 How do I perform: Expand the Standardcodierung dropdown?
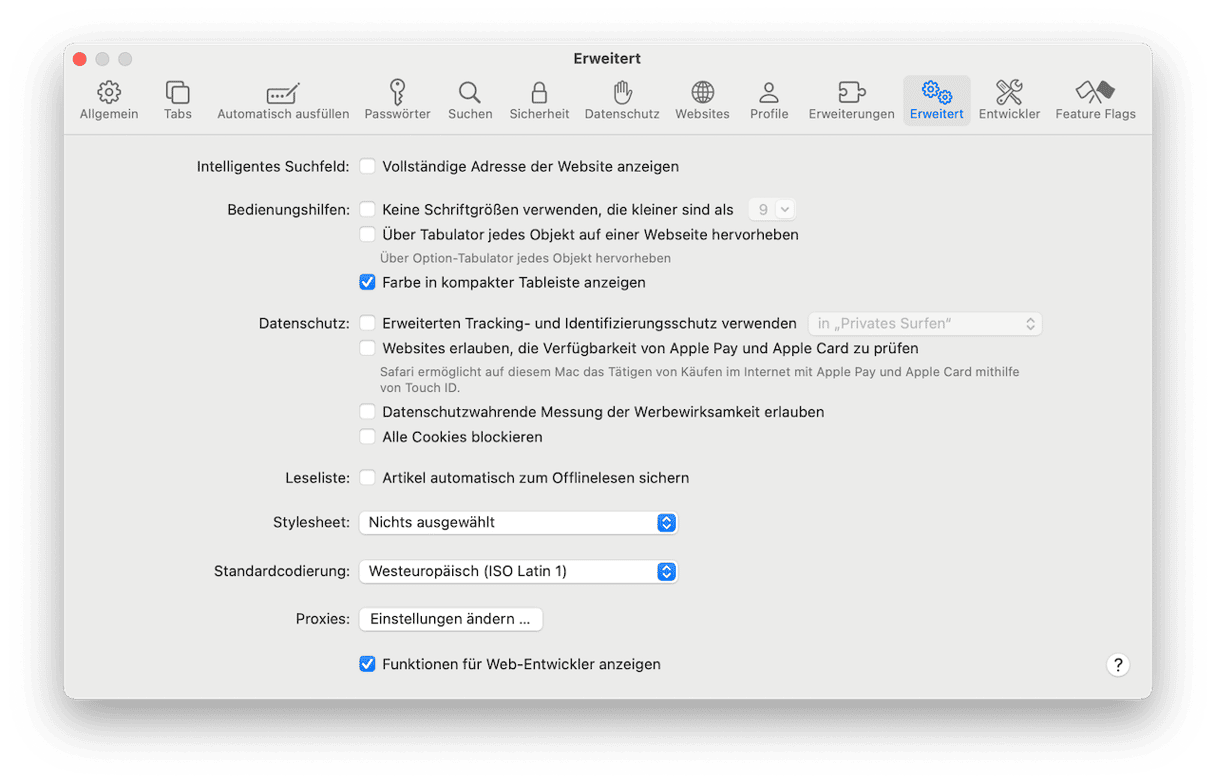click(518, 572)
